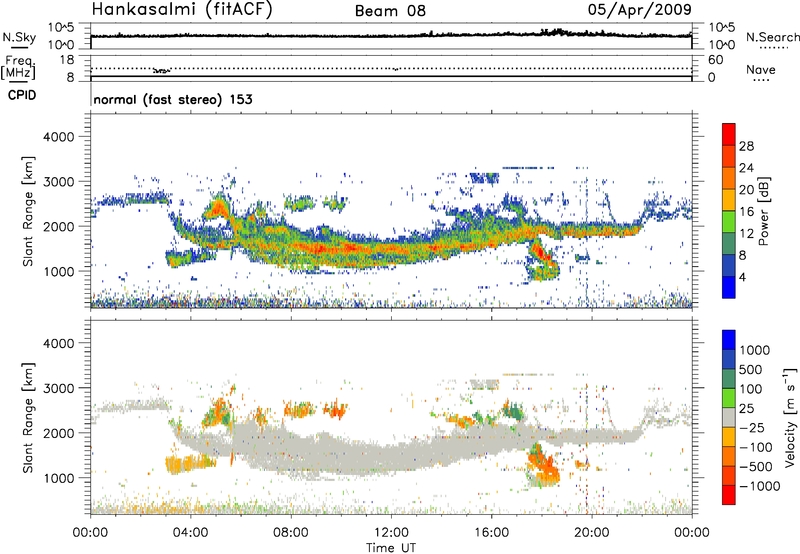800x554 pixels.
Task: Click the Hankasalmi (fitACF) title
Action: tap(182, 9)
